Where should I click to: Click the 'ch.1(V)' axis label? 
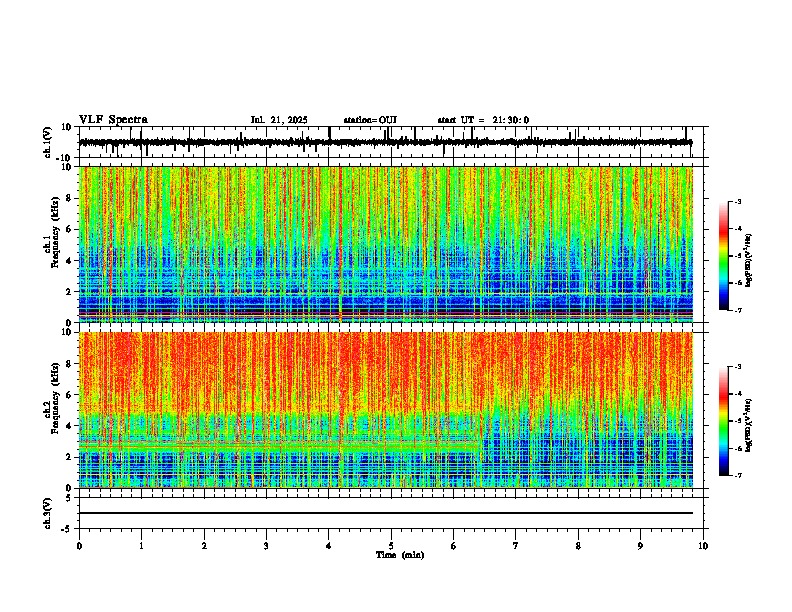(x=47, y=142)
